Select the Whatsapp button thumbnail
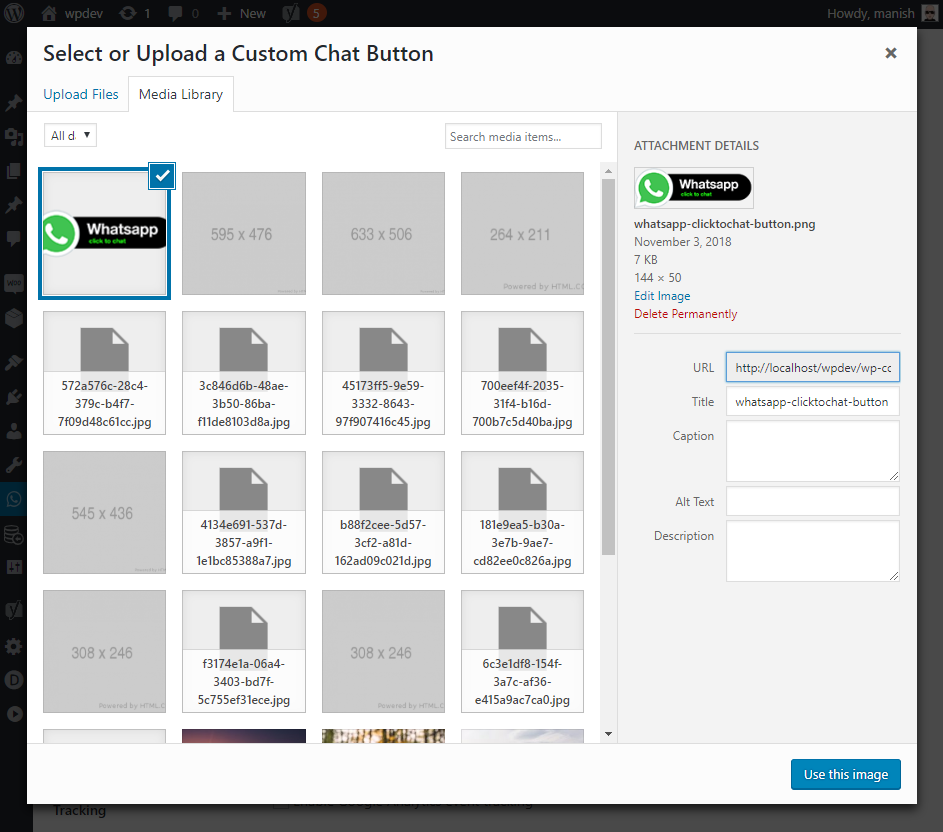943x832 pixels. coord(105,233)
